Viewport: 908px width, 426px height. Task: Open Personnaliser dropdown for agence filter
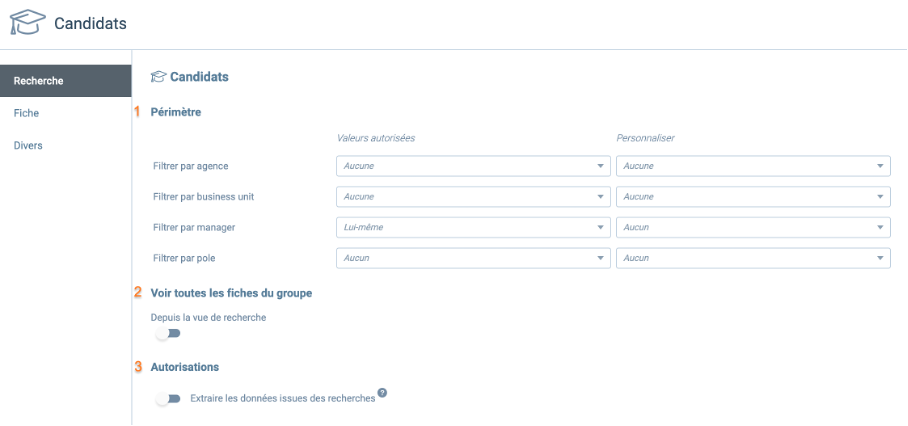753,166
